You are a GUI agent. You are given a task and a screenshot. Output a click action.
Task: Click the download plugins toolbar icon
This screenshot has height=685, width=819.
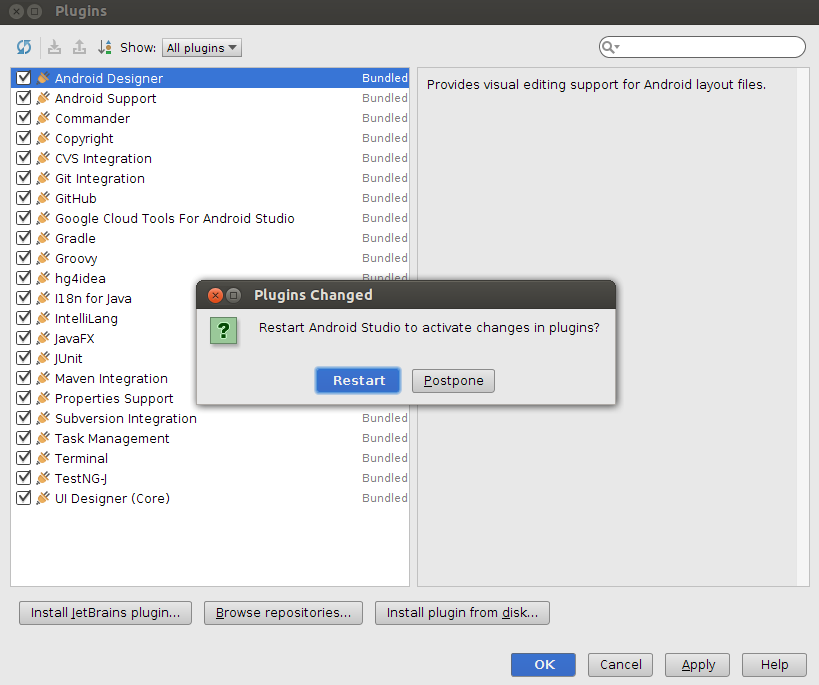54,48
